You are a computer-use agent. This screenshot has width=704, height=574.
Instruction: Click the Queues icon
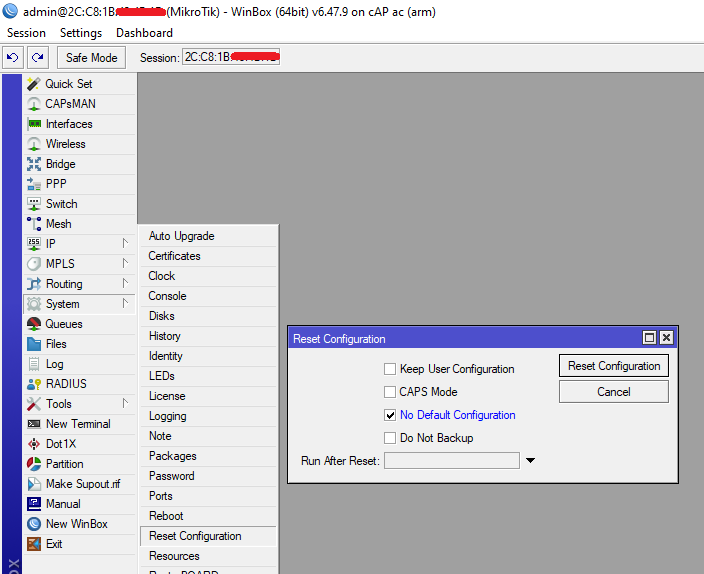pyautogui.click(x=34, y=324)
